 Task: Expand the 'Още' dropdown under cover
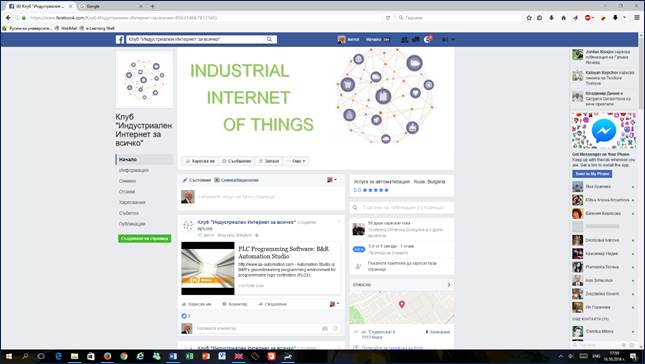point(297,161)
